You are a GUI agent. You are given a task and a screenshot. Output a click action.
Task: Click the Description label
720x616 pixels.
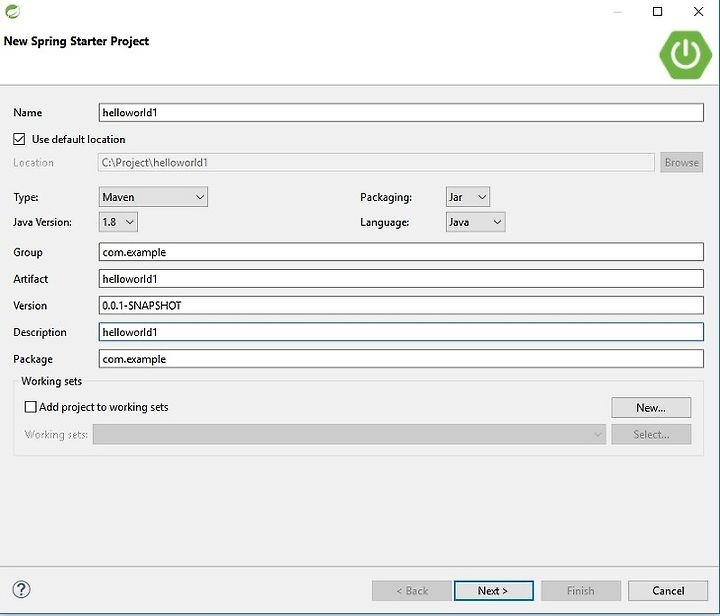(39, 332)
